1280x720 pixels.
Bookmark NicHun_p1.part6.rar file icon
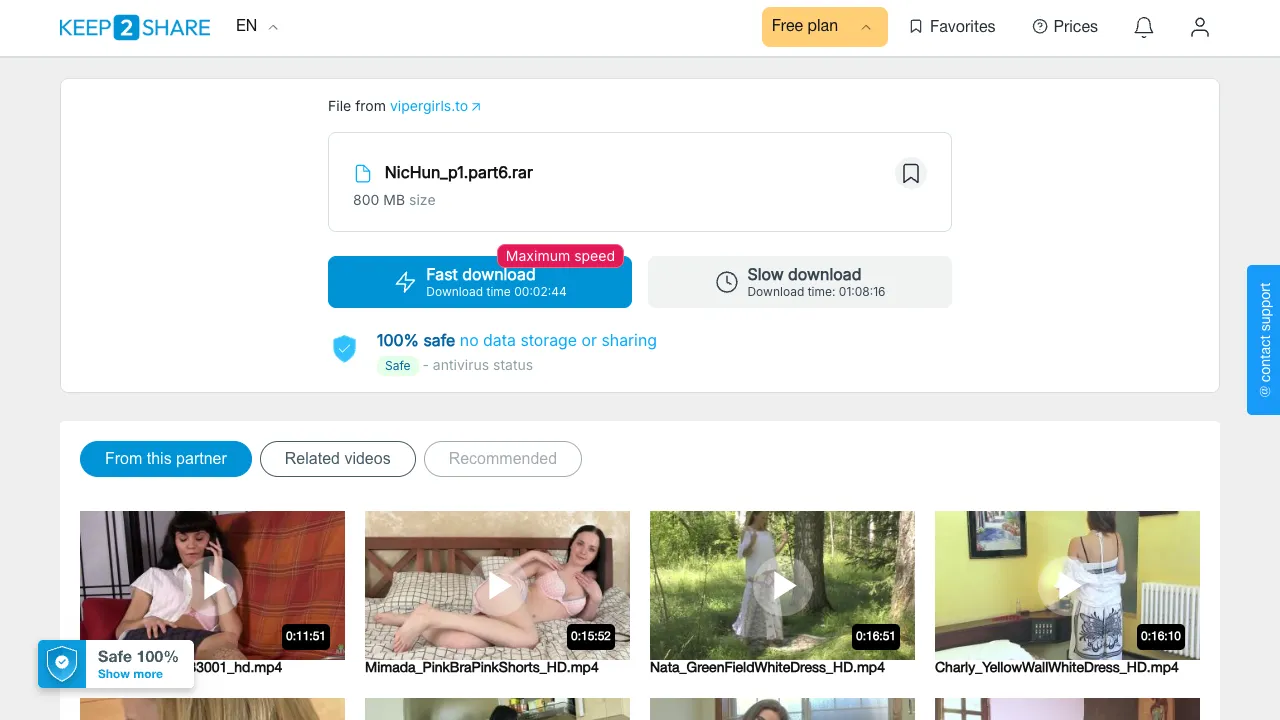point(911,174)
